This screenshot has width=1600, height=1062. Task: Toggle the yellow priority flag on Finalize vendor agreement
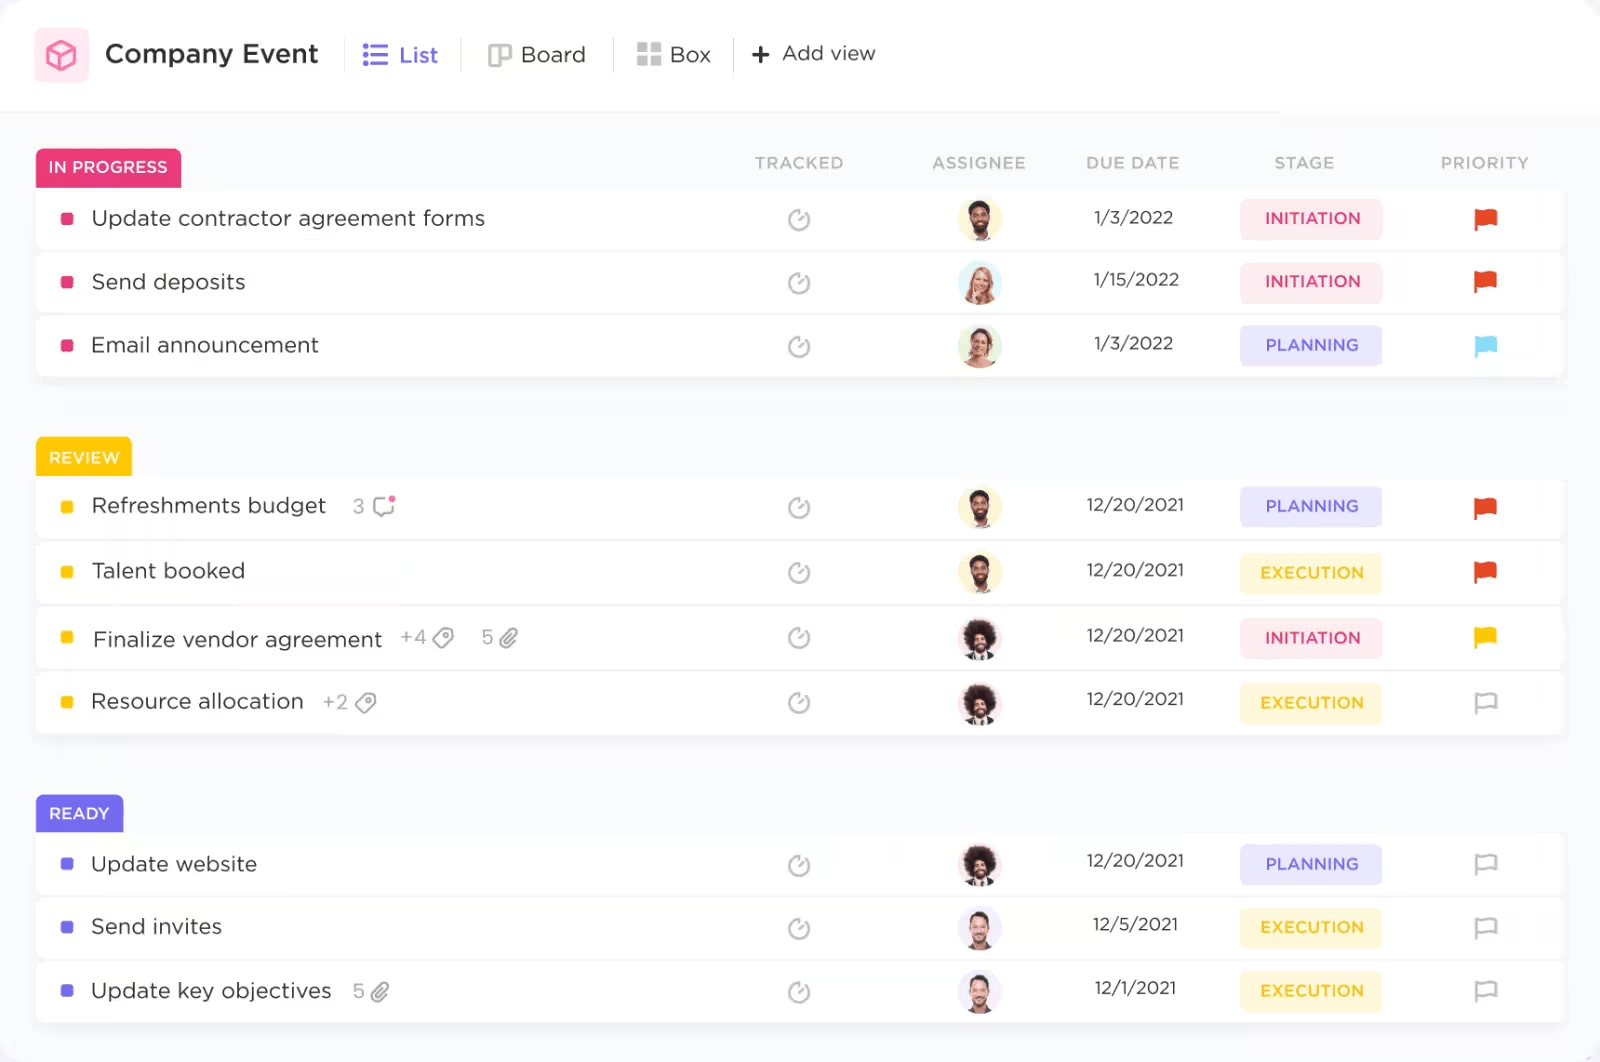[x=1486, y=637]
